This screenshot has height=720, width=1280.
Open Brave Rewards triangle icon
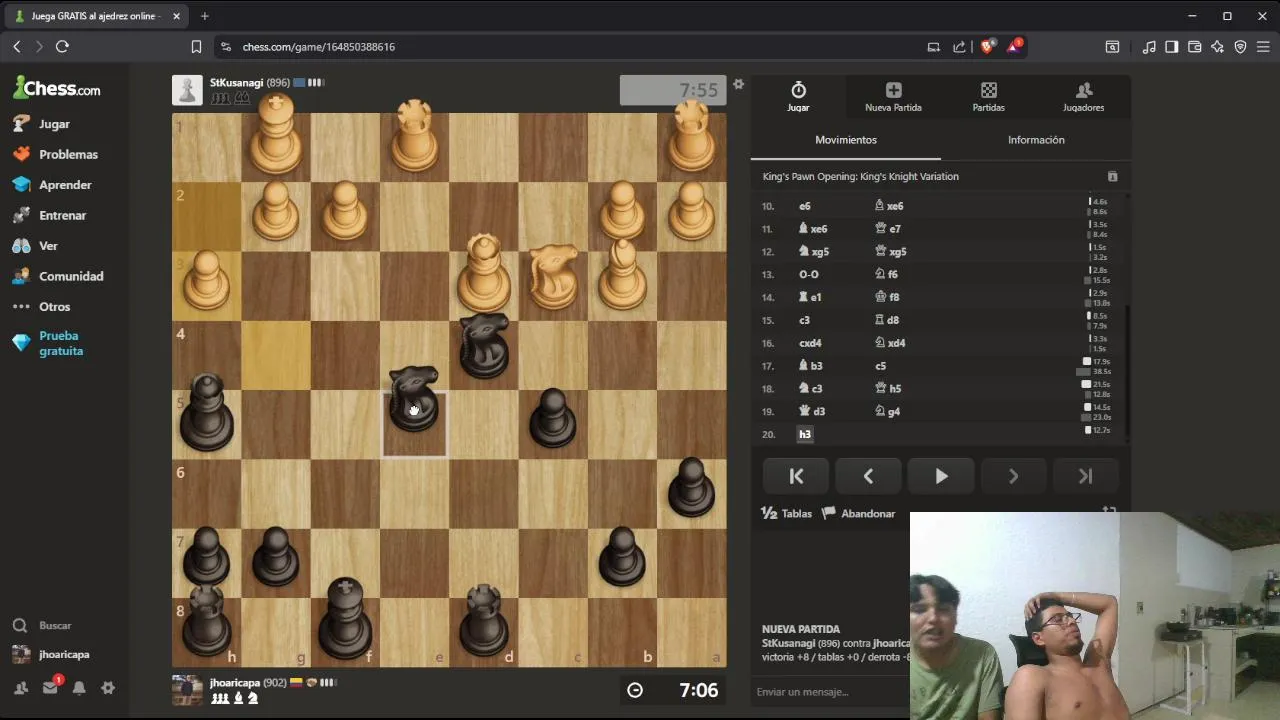pyautogui.click(x=1014, y=46)
